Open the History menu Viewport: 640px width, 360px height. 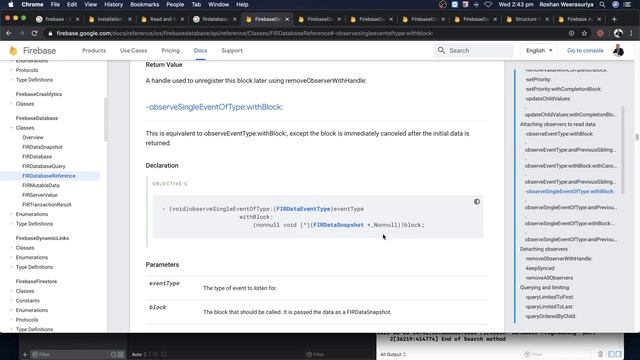point(113,4)
